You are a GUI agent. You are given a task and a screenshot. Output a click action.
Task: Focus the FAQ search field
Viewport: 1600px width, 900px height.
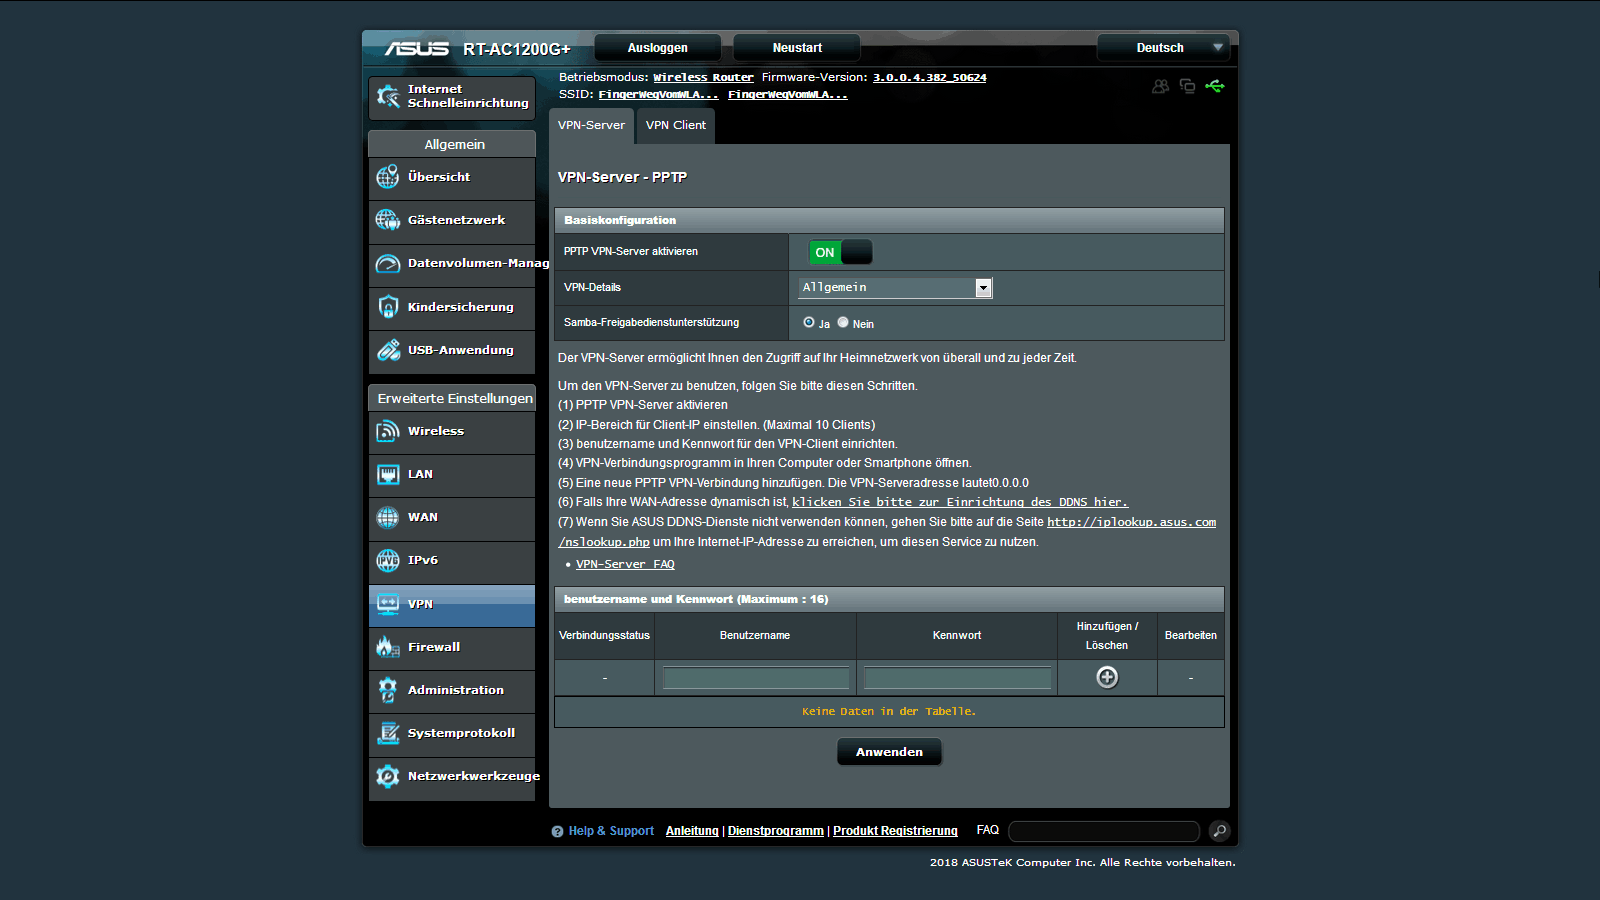point(1104,831)
